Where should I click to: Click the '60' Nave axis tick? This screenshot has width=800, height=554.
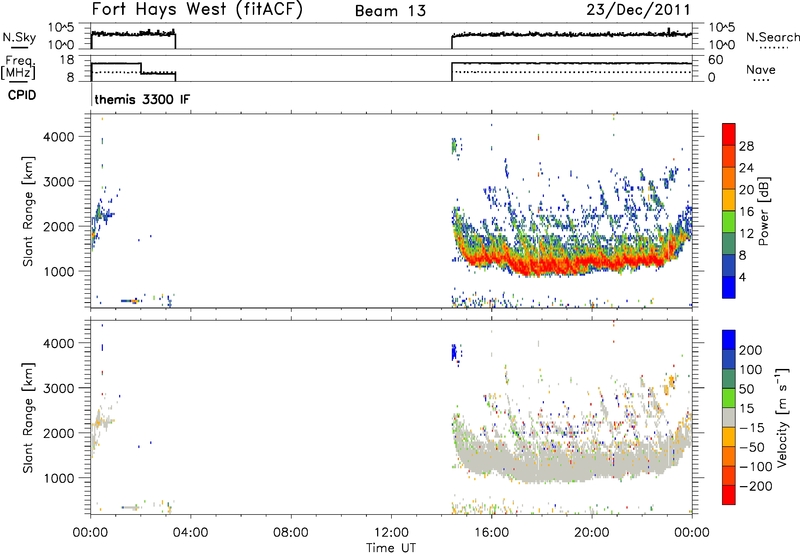point(716,60)
